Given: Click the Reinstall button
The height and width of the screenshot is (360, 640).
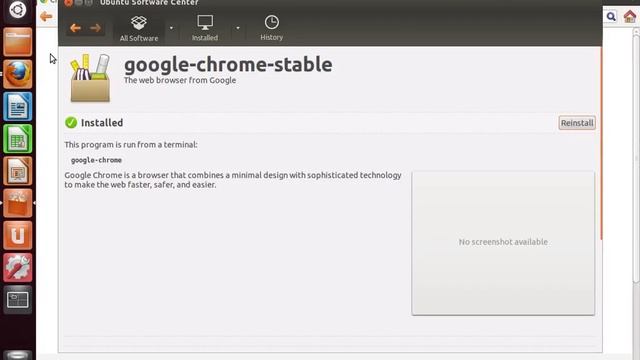Looking at the screenshot, I should point(577,123).
